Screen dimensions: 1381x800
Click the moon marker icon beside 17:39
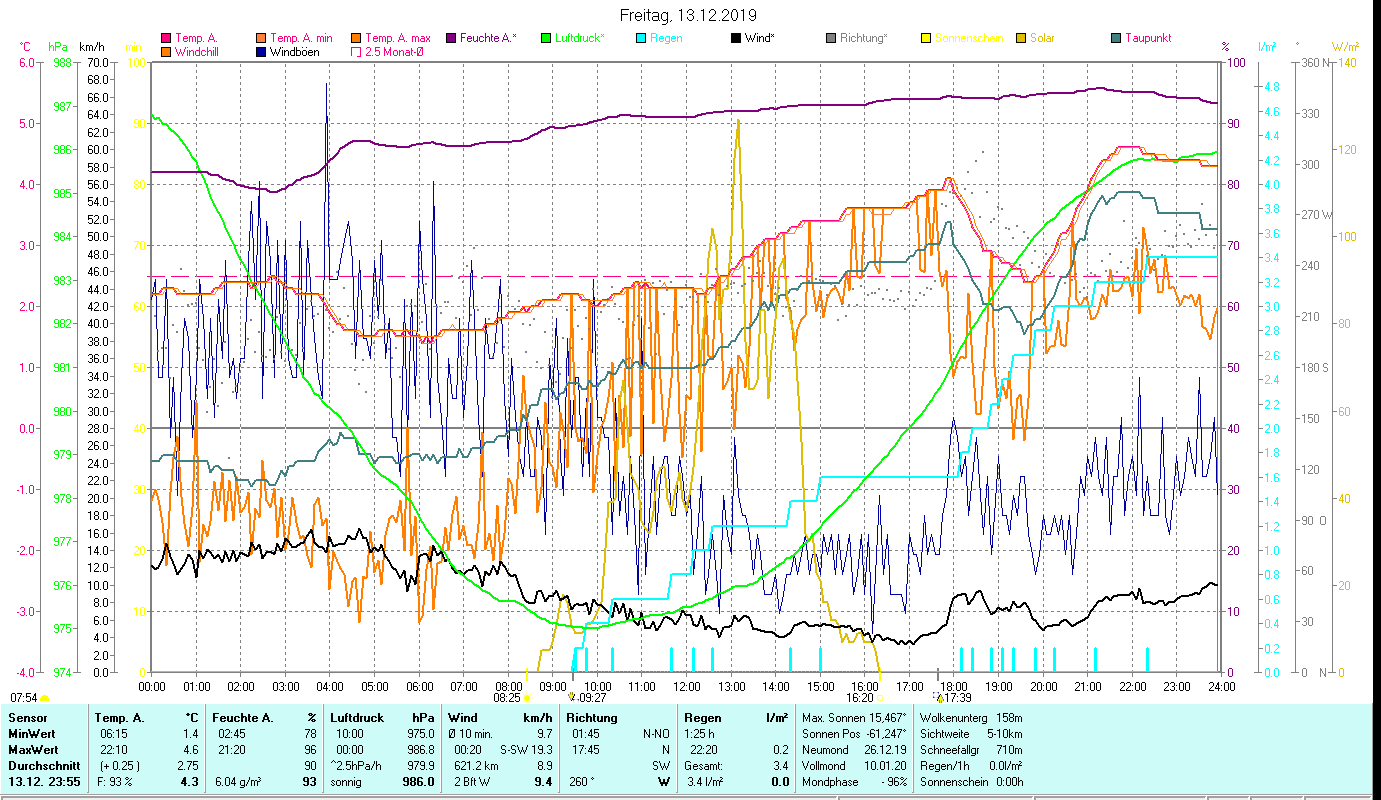(x=938, y=697)
